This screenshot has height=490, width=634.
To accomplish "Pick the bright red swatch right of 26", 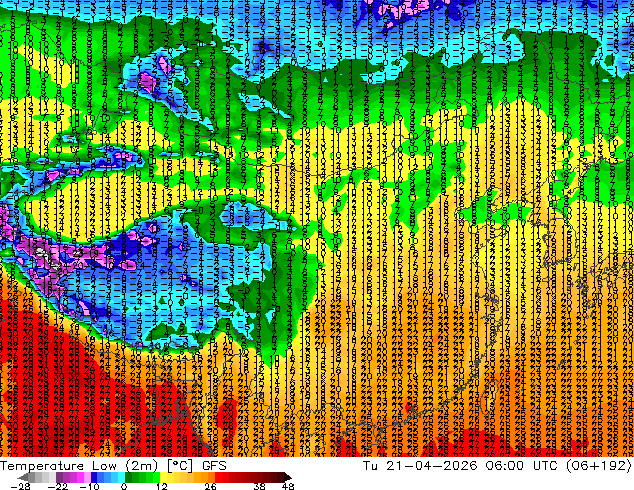I will click(x=218, y=477).
